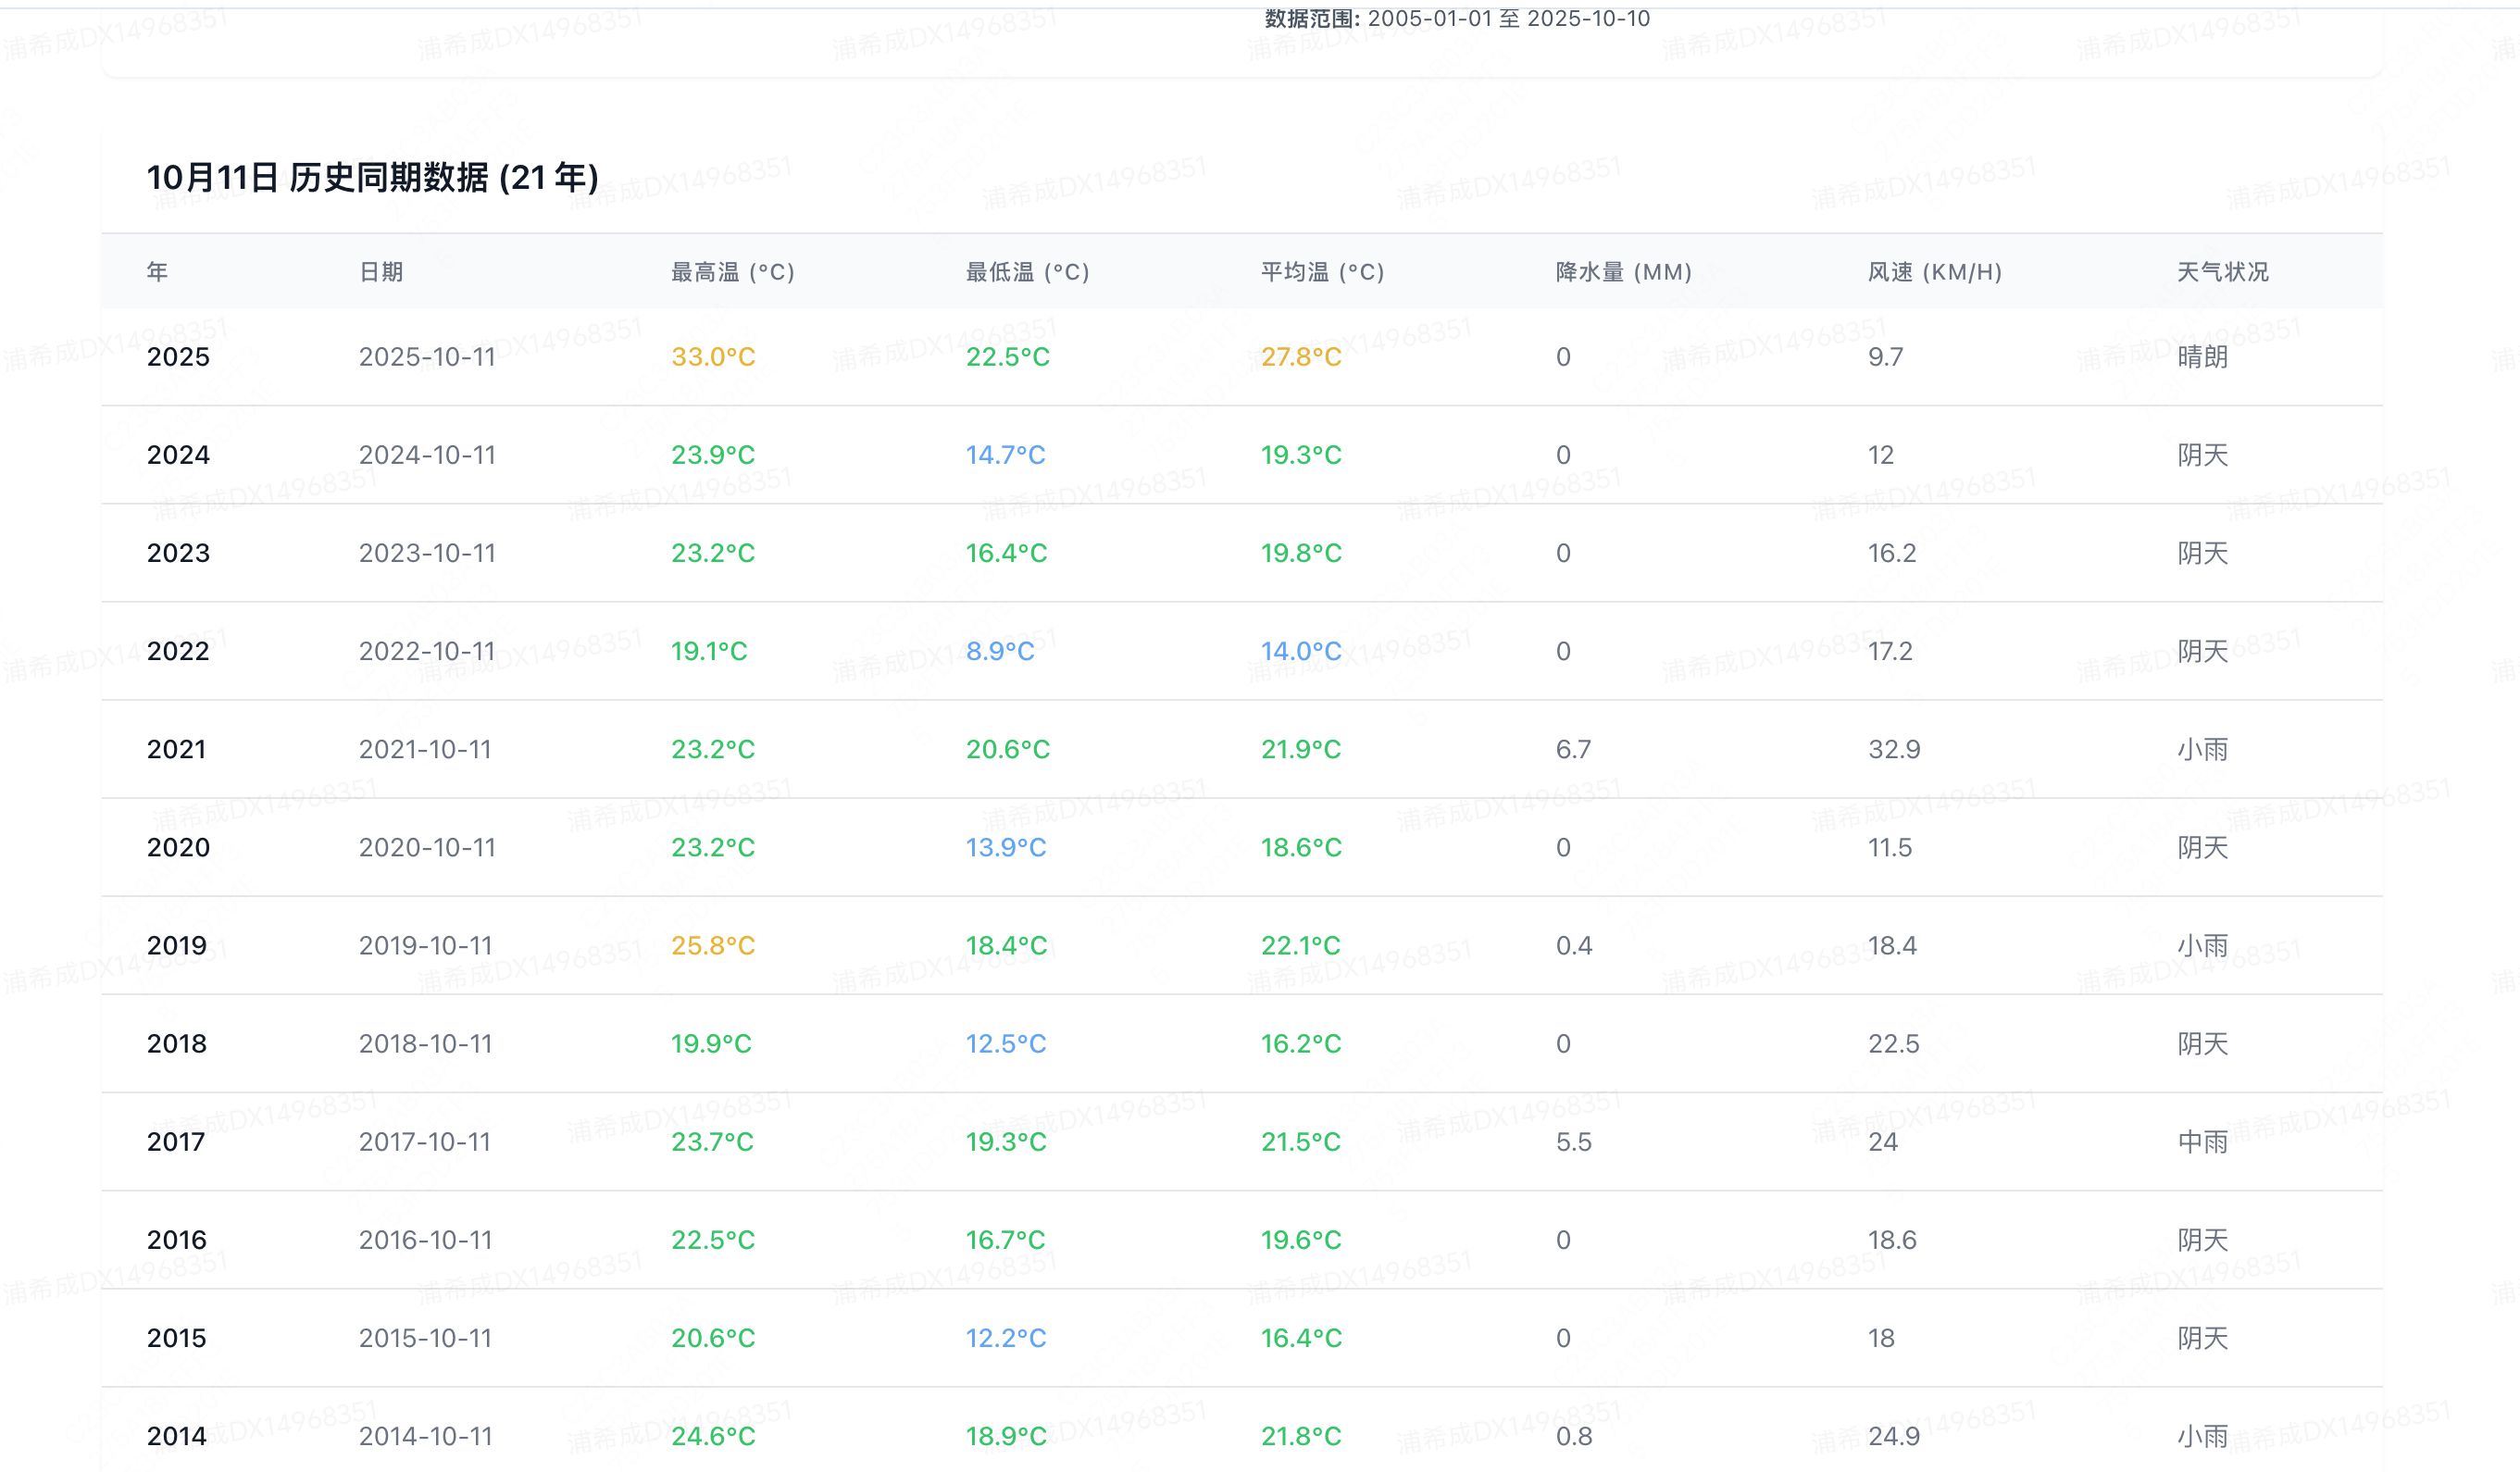This screenshot has height=1472, width=2520.
Task: Click 中雨 weather status for 2017
Action: (2202, 1142)
